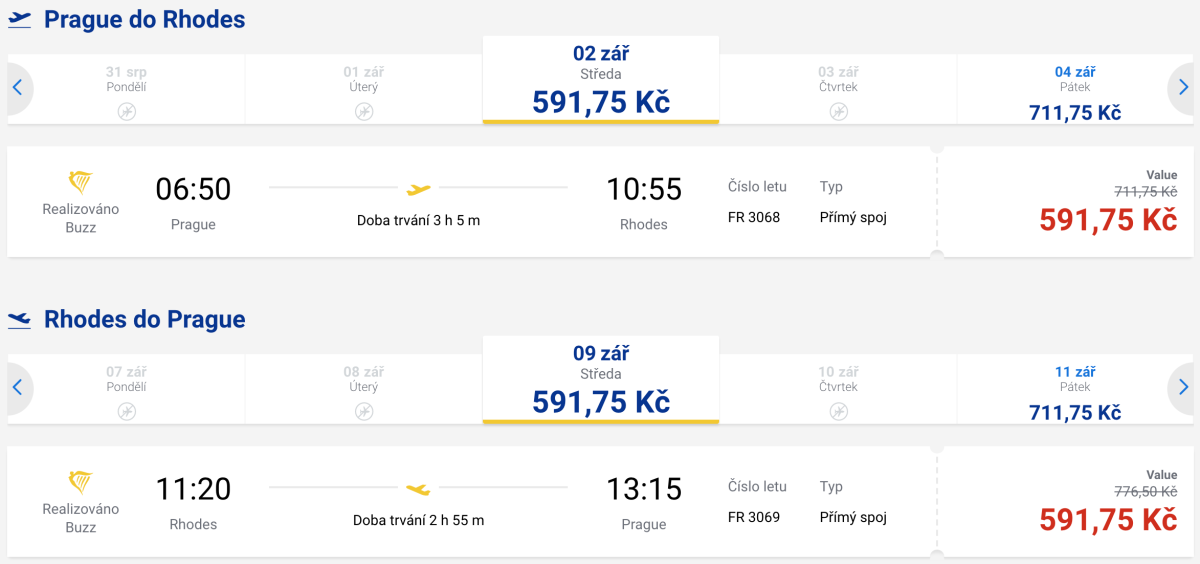Image resolution: width=1200 pixels, height=564 pixels.
Task: Click the yellow airplane icon on outbound route line
Action: coord(418,188)
